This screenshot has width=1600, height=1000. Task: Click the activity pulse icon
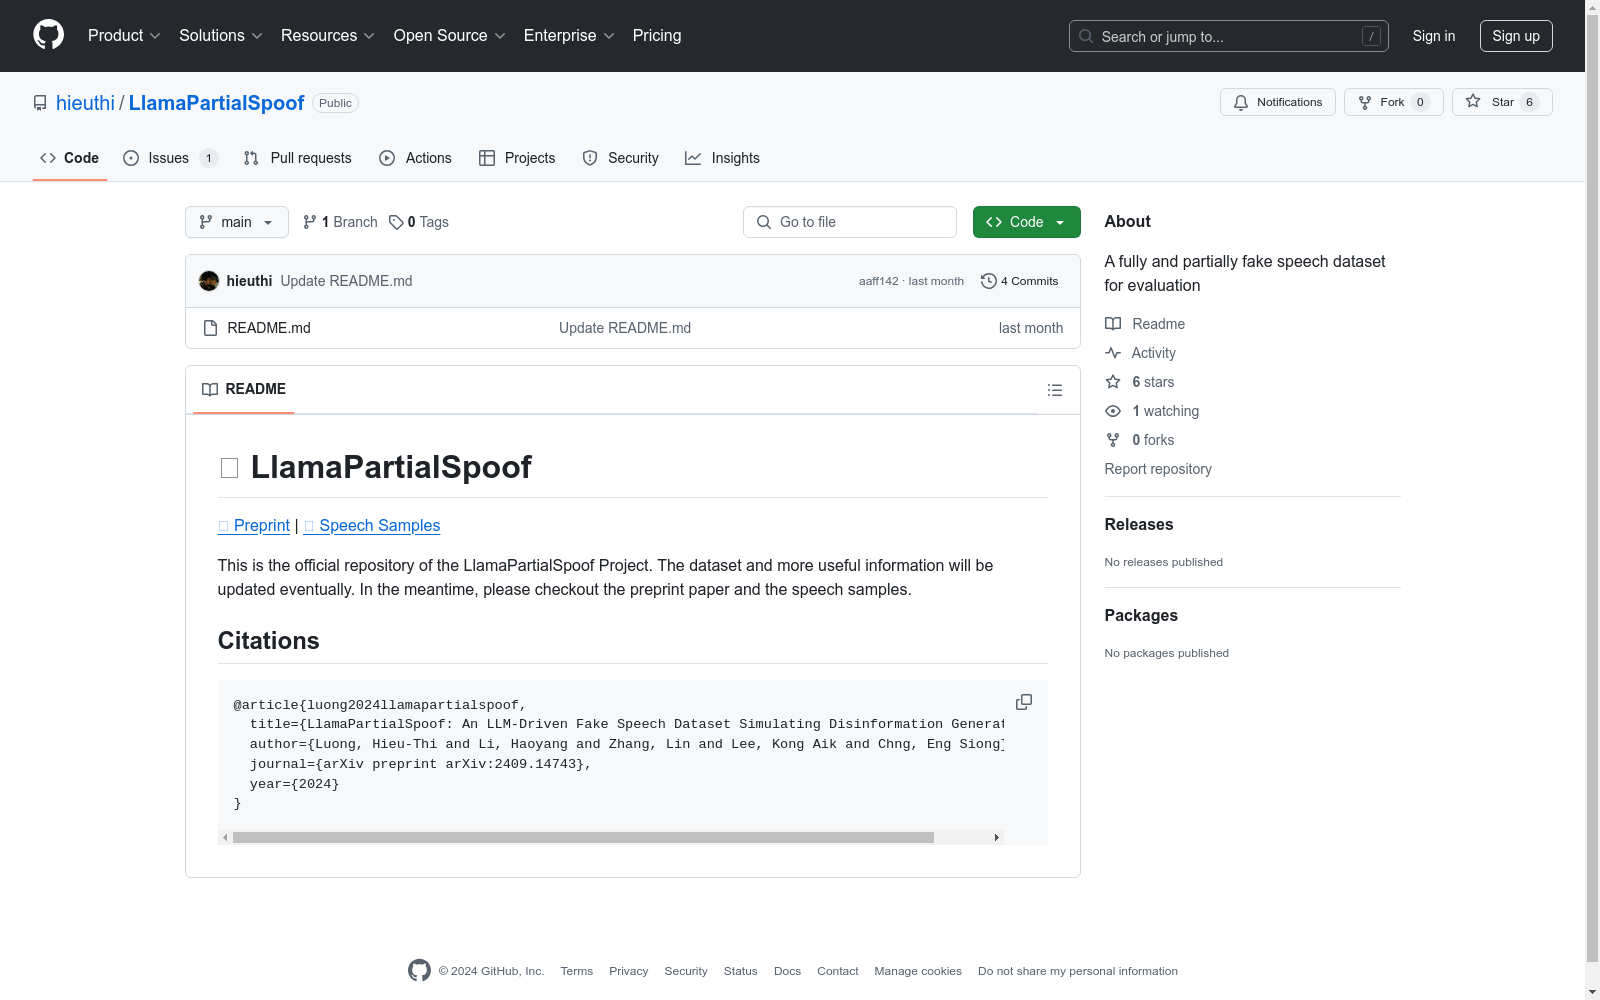pyautogui.click(x=1113, y=353)
